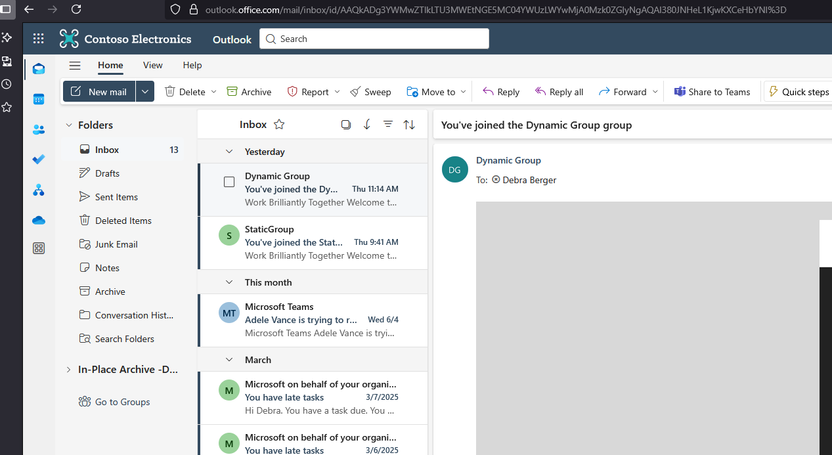Reload the page in browser
Viewport: 832px width, 455px height.
coord(76,9)
